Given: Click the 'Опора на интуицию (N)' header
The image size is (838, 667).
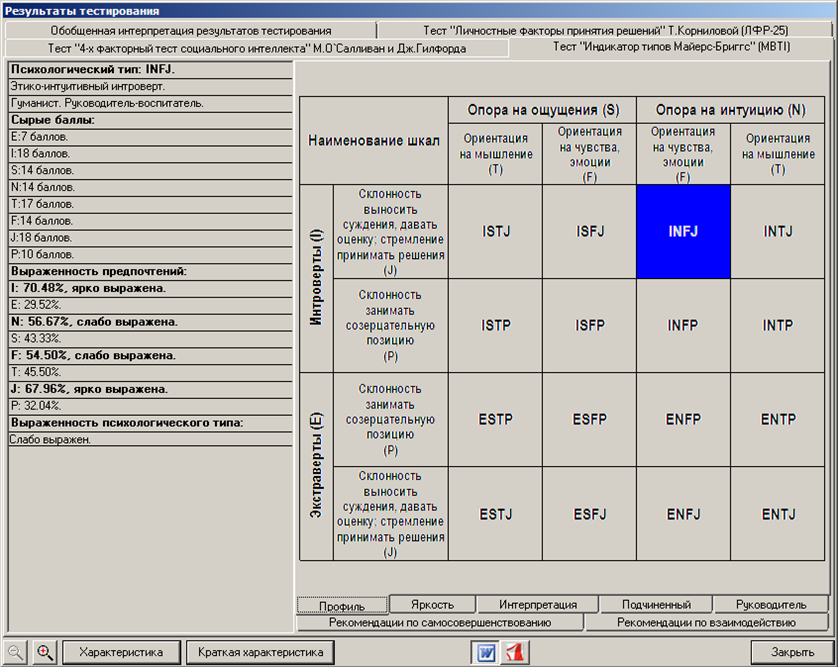Looking at the screenshot, I should pyautogui.click(x=731, y=110).
